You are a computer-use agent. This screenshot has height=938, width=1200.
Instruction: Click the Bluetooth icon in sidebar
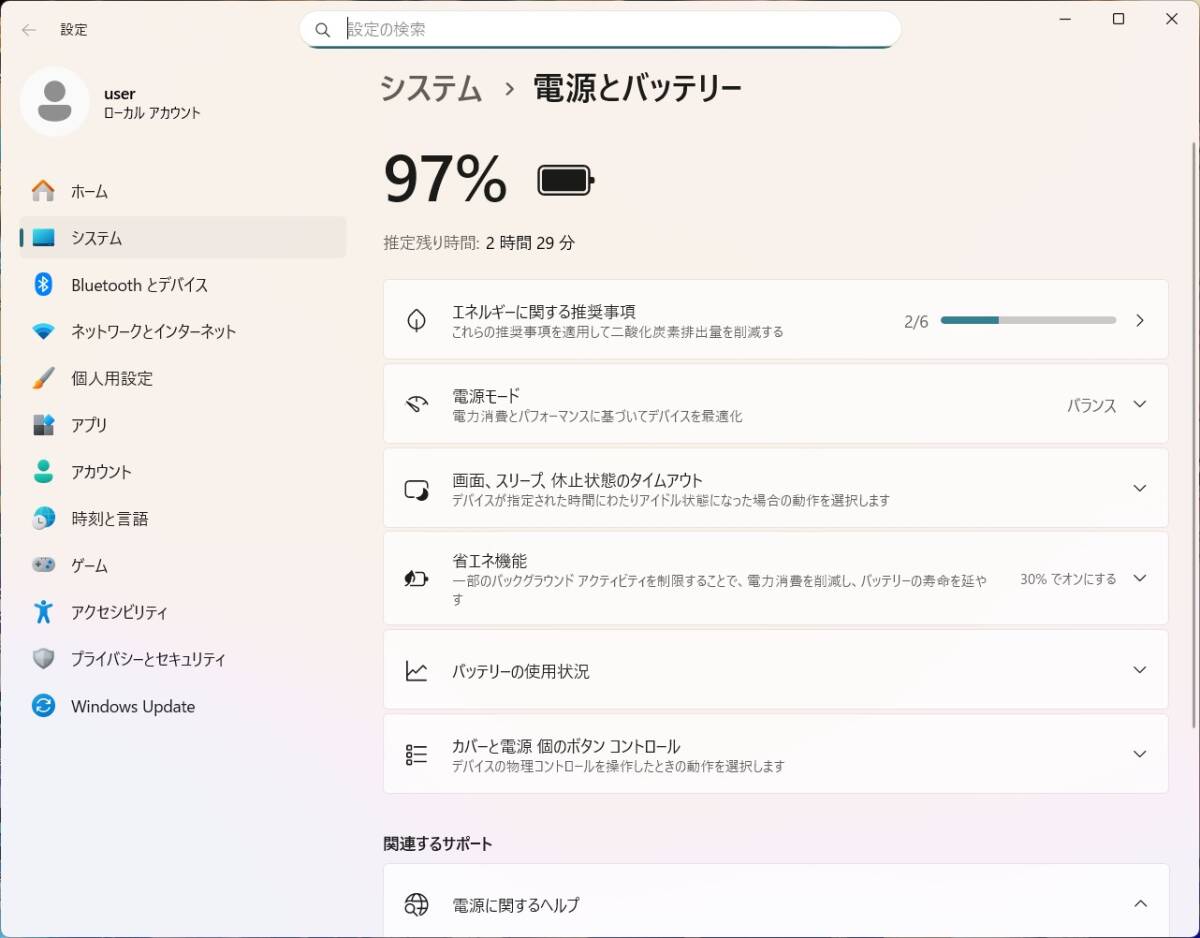click(x=43, y=285)
